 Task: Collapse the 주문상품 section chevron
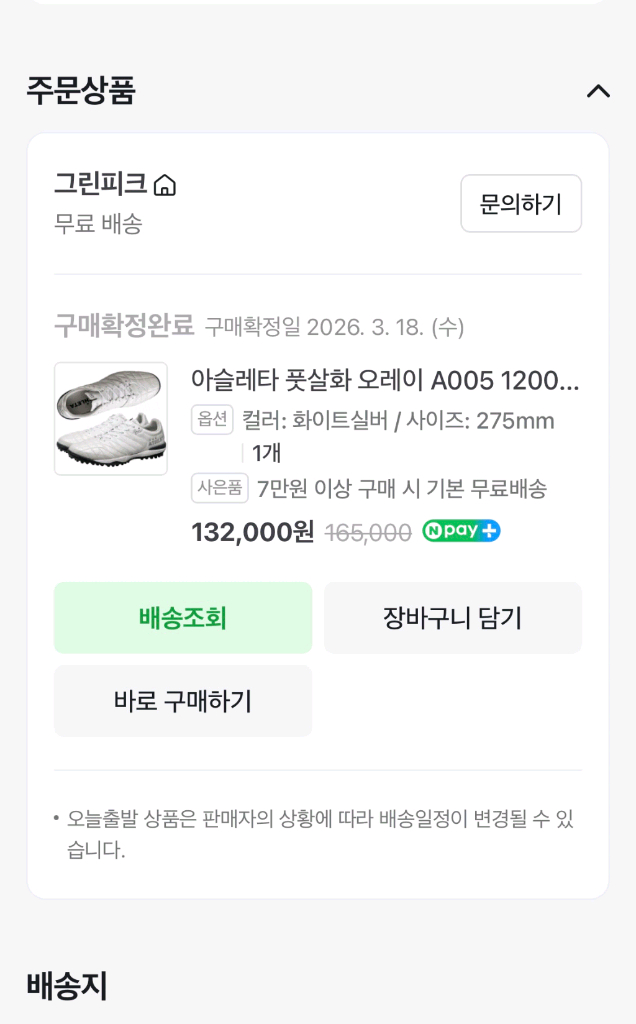[x=599, y=91]
